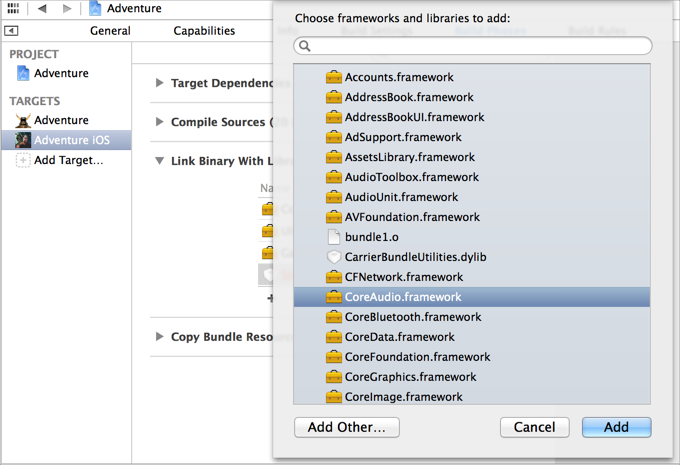Select the Adventure project name in sidebar
The height and width of the screenshot is (465, 680).
61,73
